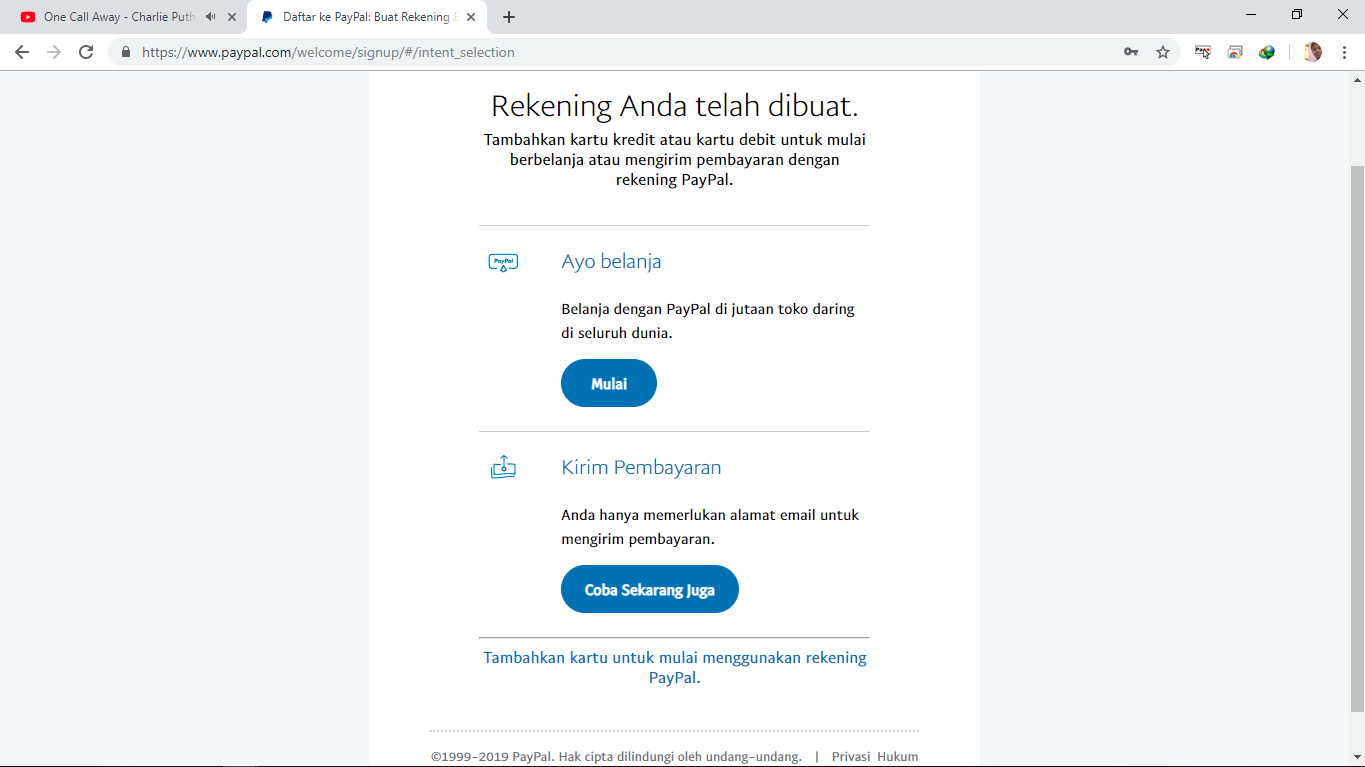The image size is (1365, 767).
Task: Click the browser Forward arrow
Action: [54, 52]
